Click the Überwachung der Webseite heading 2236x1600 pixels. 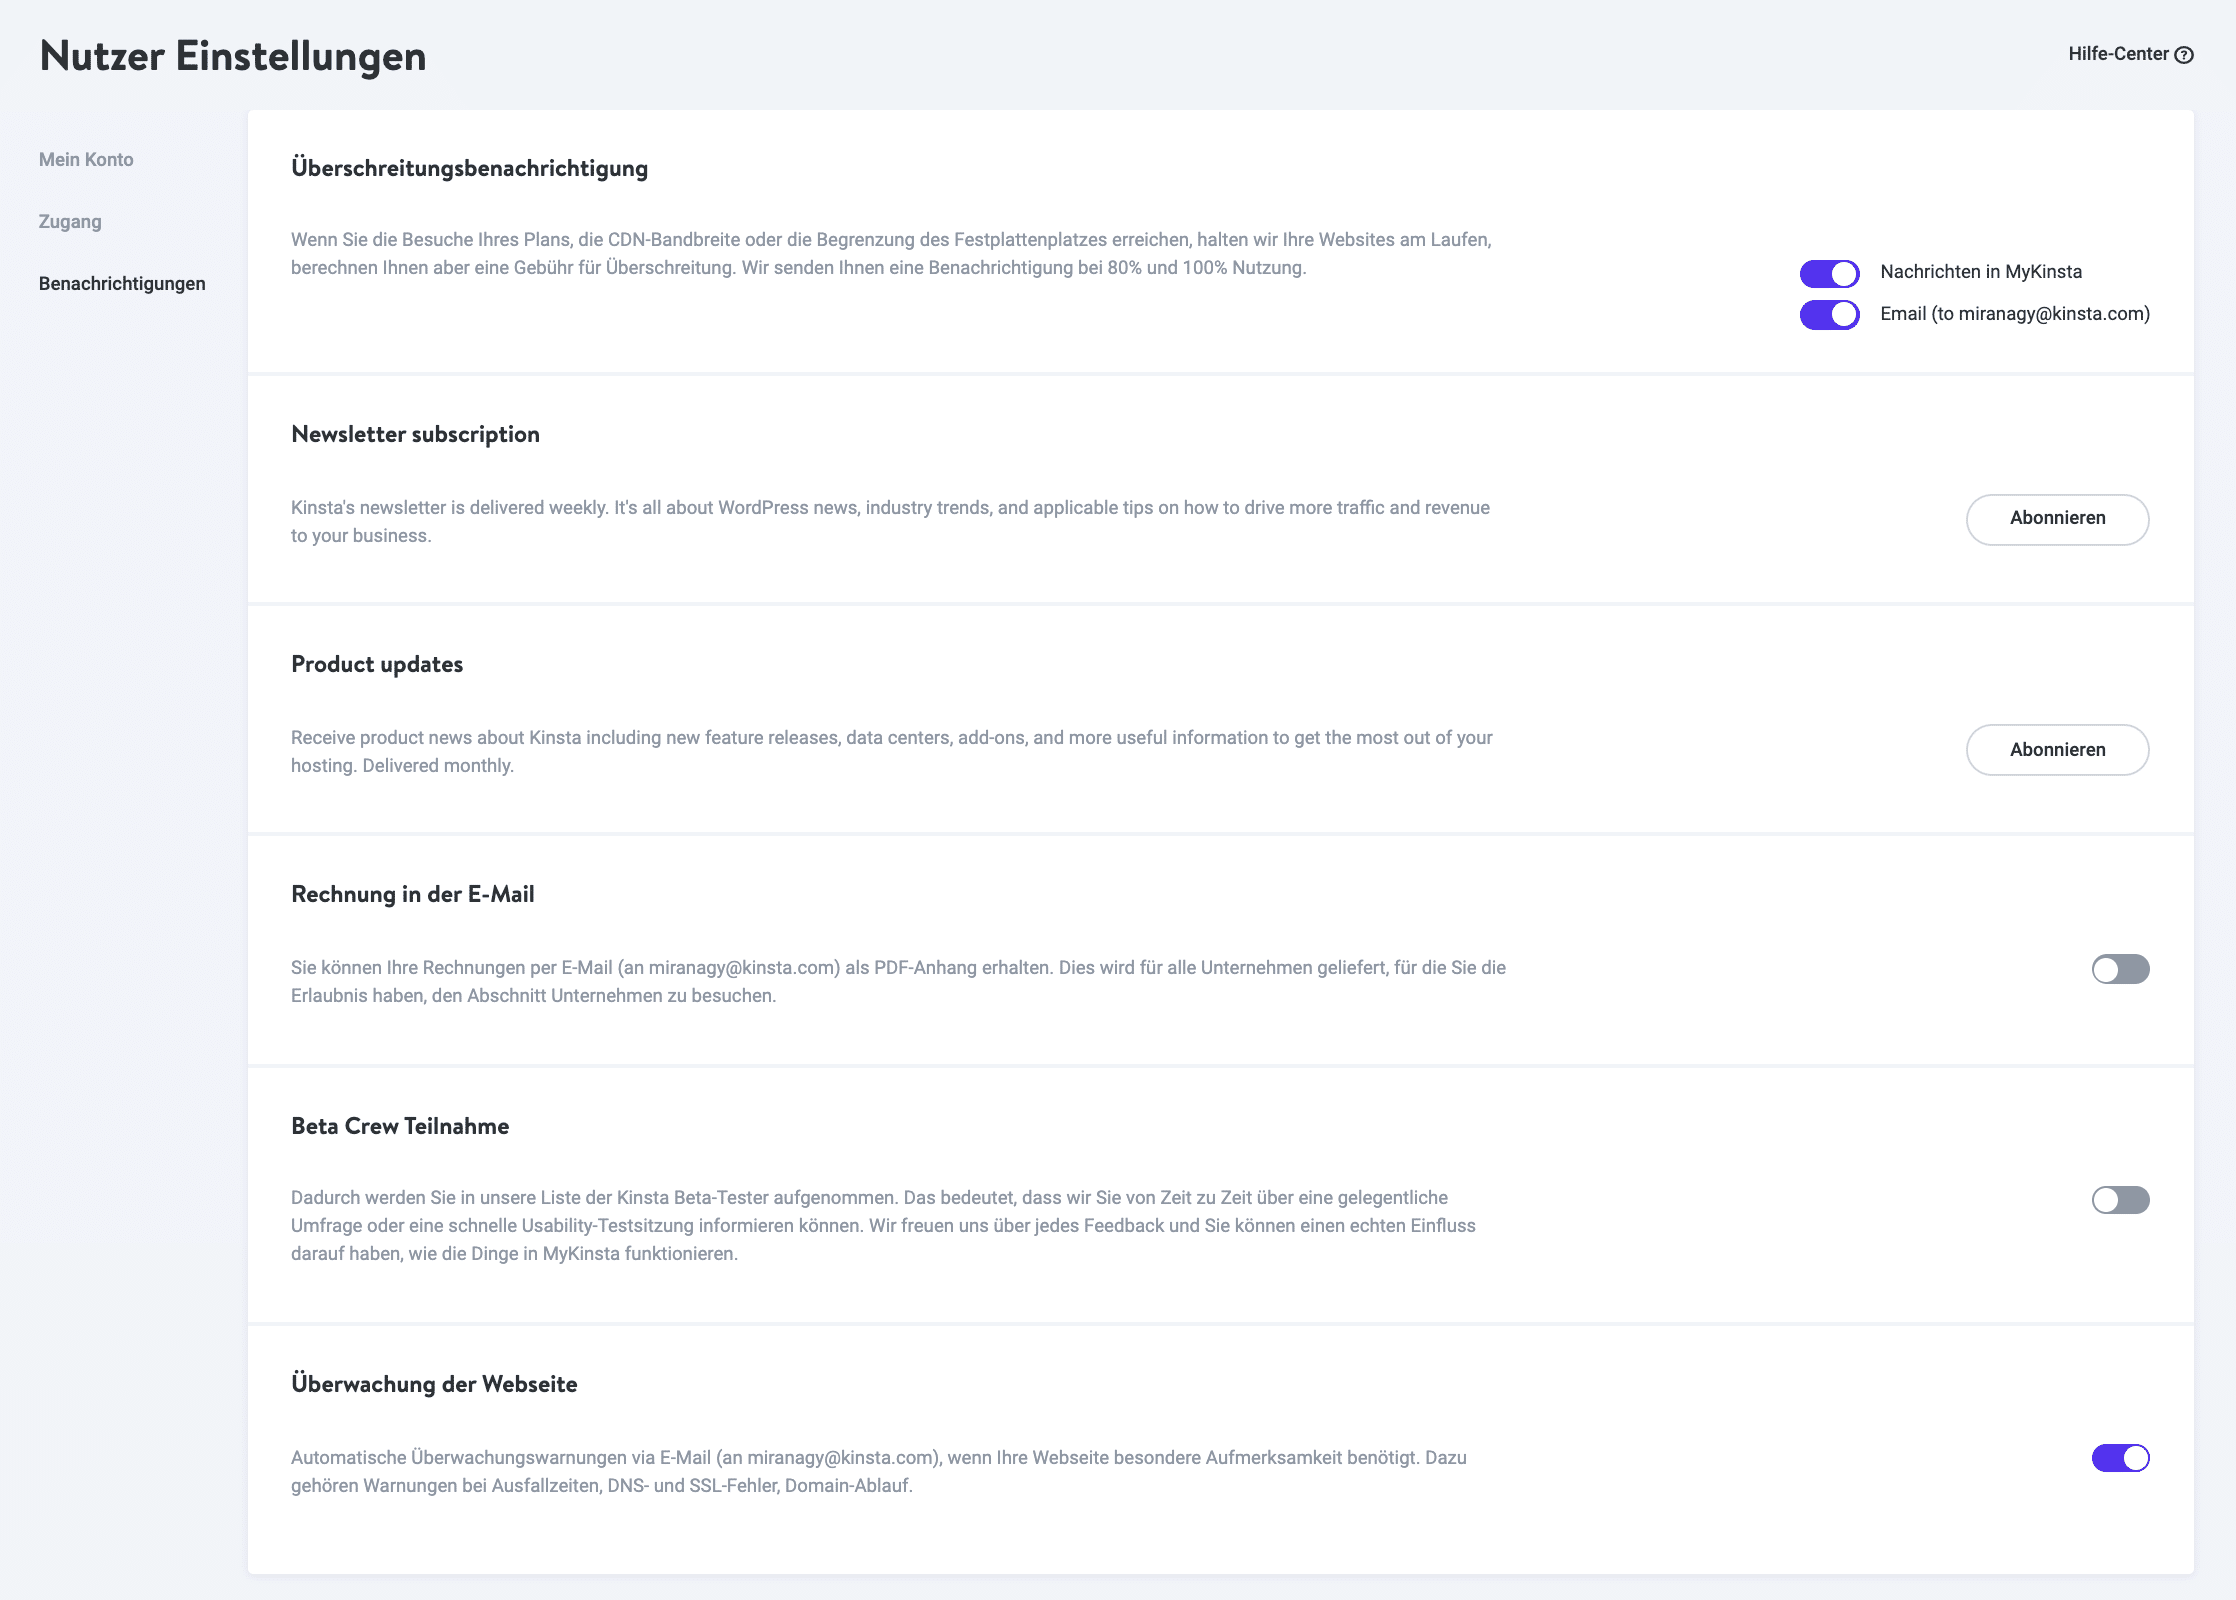[x=434, y=1384]
